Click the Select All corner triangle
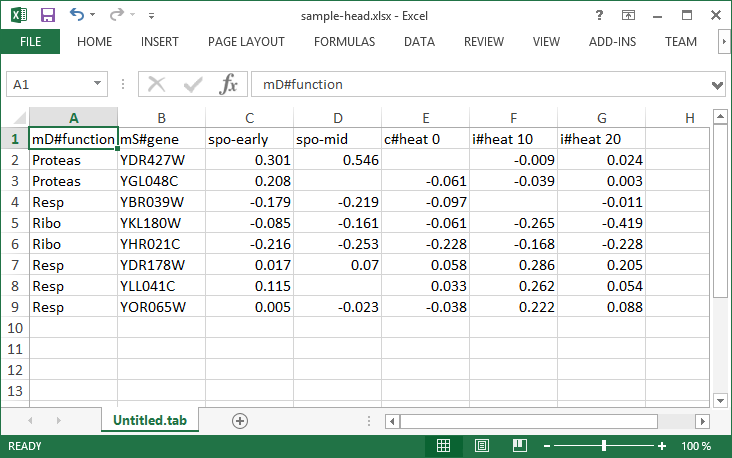Image resolution: width=732 pixels, height=458 pixels. (x=15, y=118)
